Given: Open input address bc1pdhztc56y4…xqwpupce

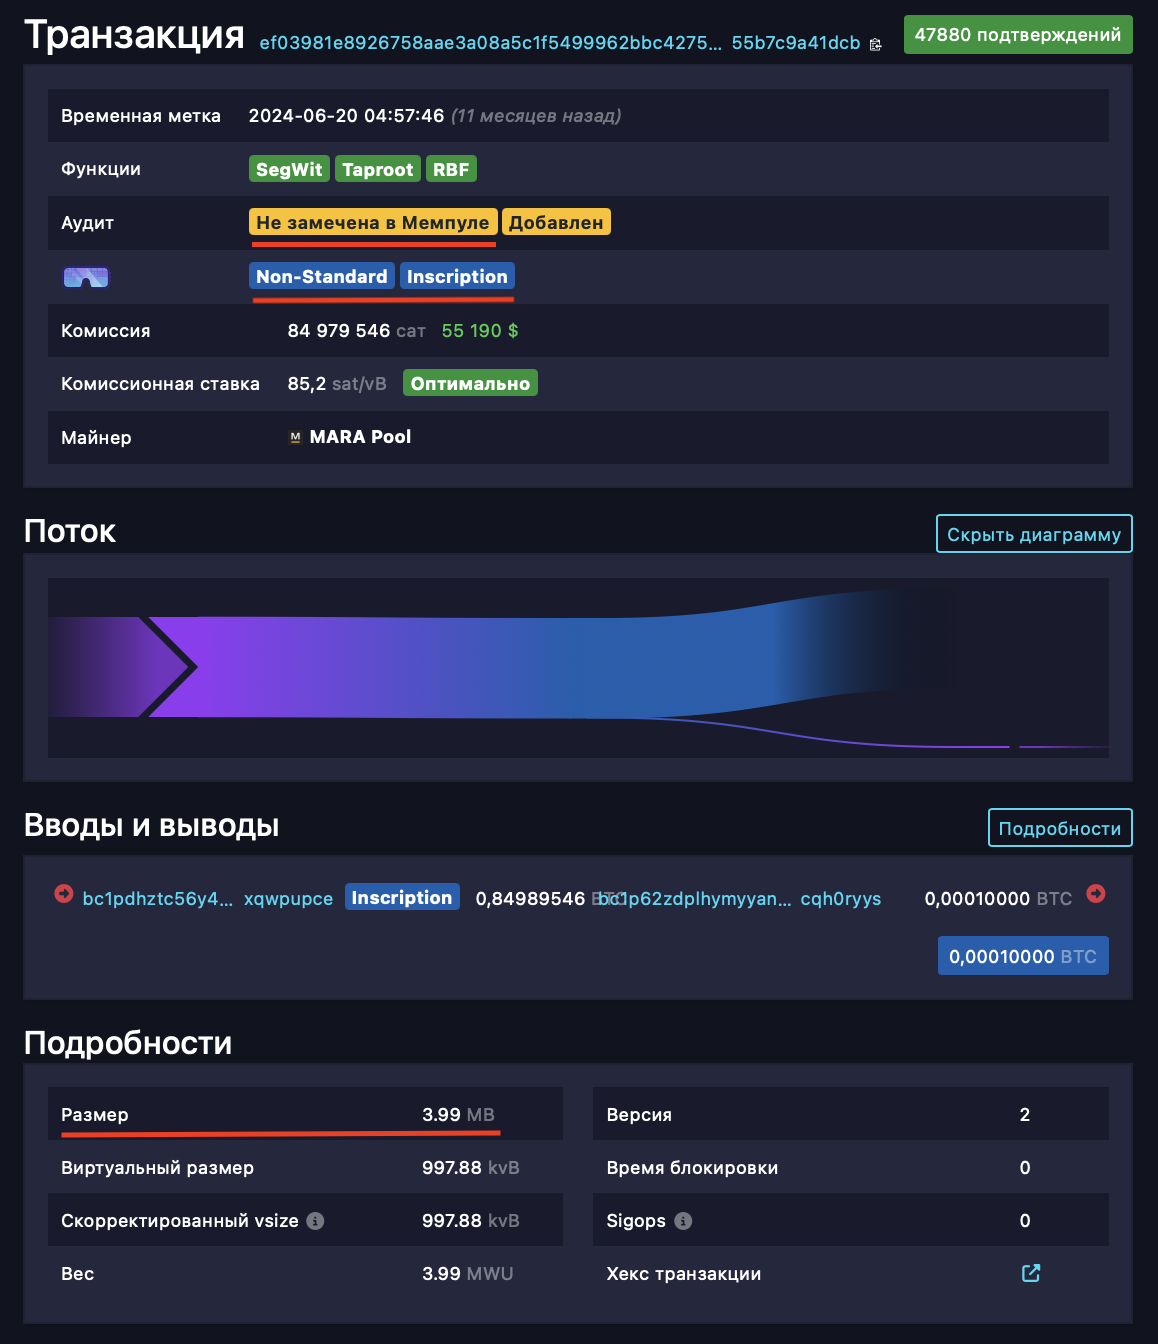Looking at the screenshot, I should pyautogui.click(x=208, y=899).
